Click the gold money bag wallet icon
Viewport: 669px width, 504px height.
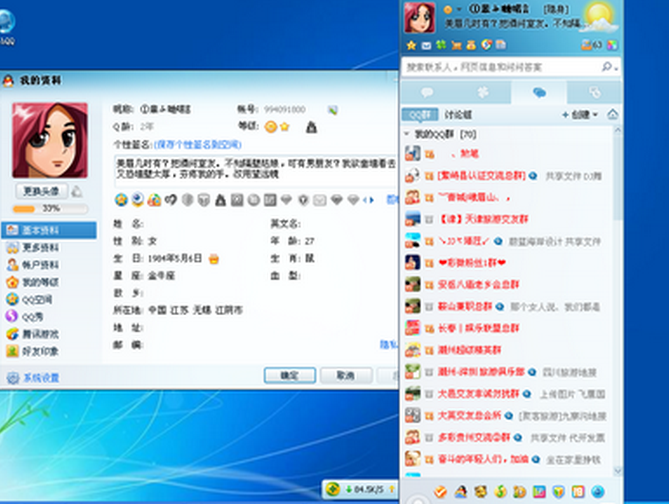pos(471,45)
